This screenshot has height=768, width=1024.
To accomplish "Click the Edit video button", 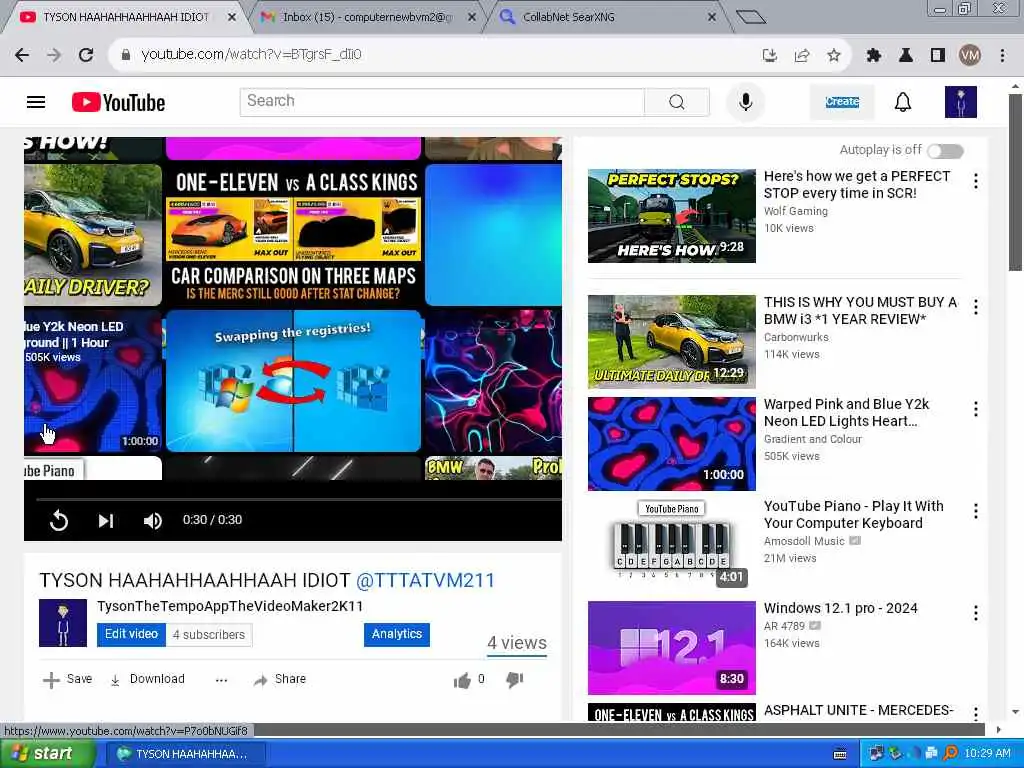I will tap(131, 634).
